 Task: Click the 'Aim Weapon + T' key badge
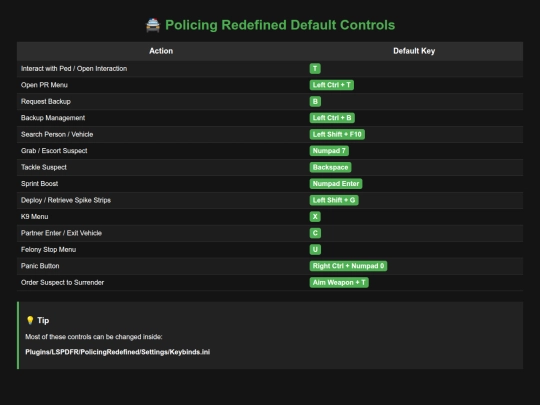339,282
